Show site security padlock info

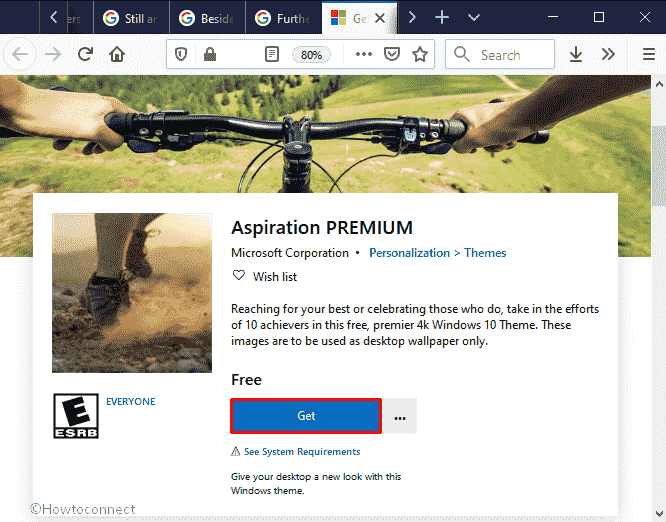[210, 54]
